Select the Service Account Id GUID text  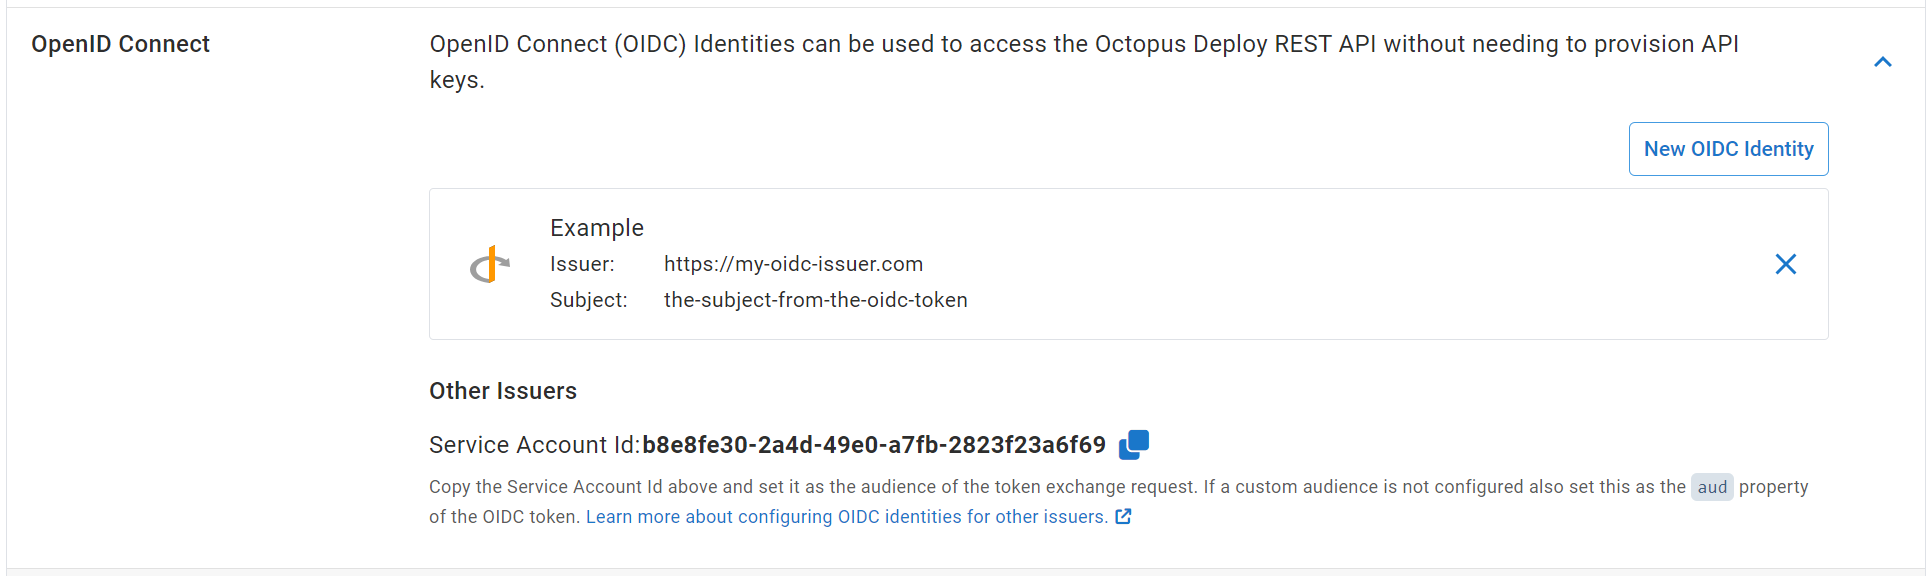(874, 445)
